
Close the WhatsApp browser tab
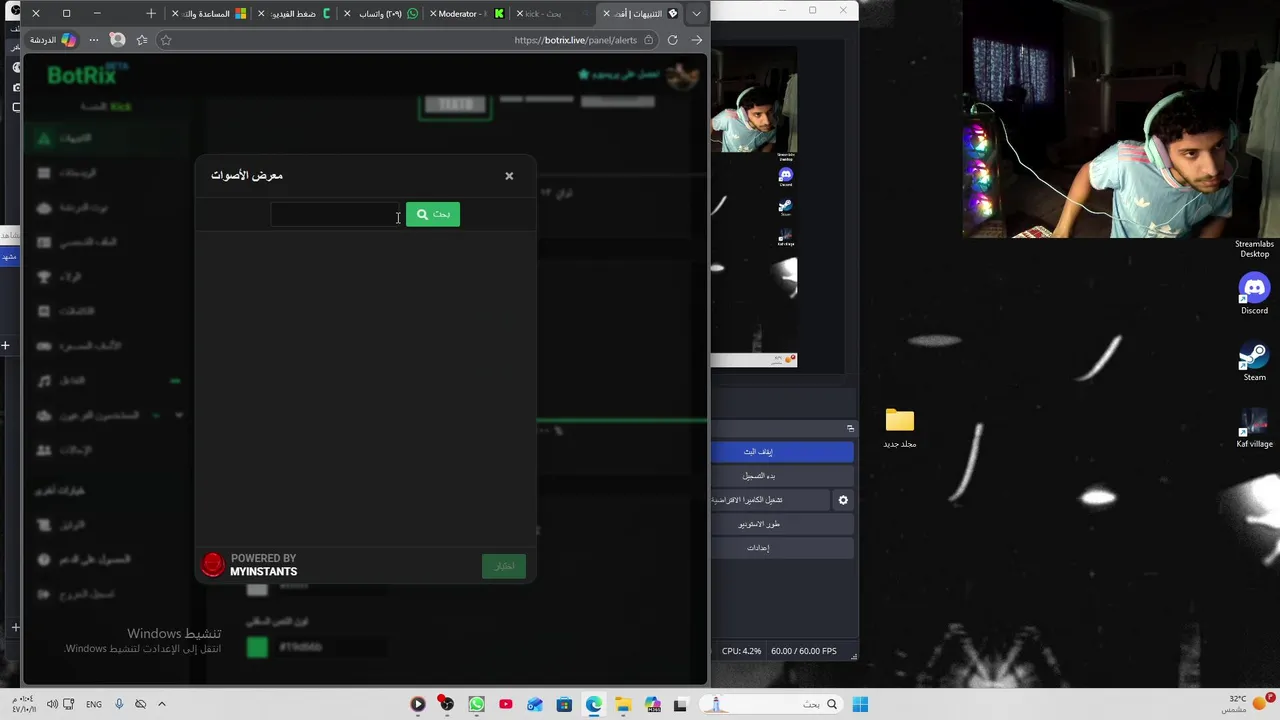point(348,14)
